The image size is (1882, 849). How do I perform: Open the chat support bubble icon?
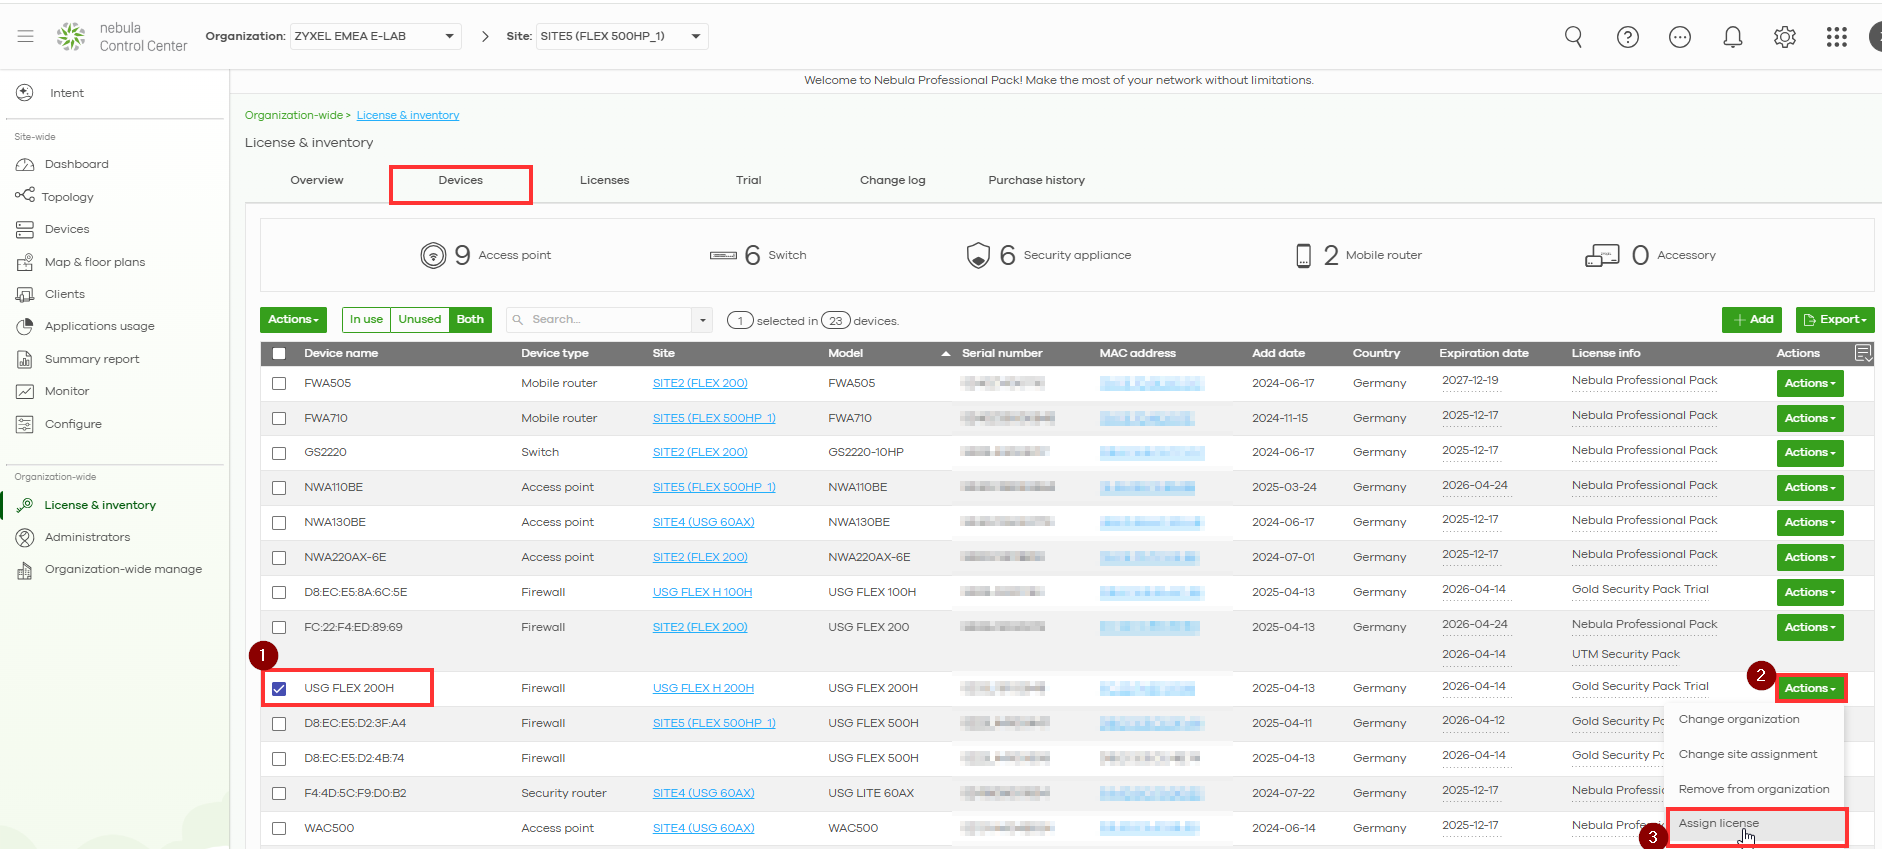coord(1680,37)
